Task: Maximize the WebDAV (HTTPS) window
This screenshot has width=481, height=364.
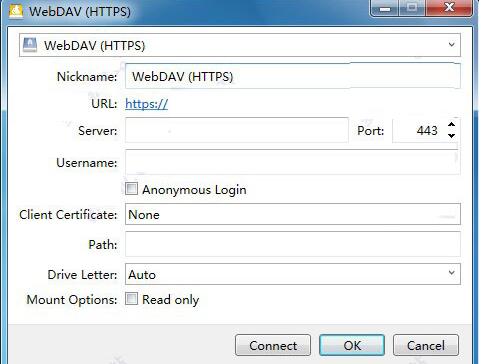Action: click(x=412, y=7)
